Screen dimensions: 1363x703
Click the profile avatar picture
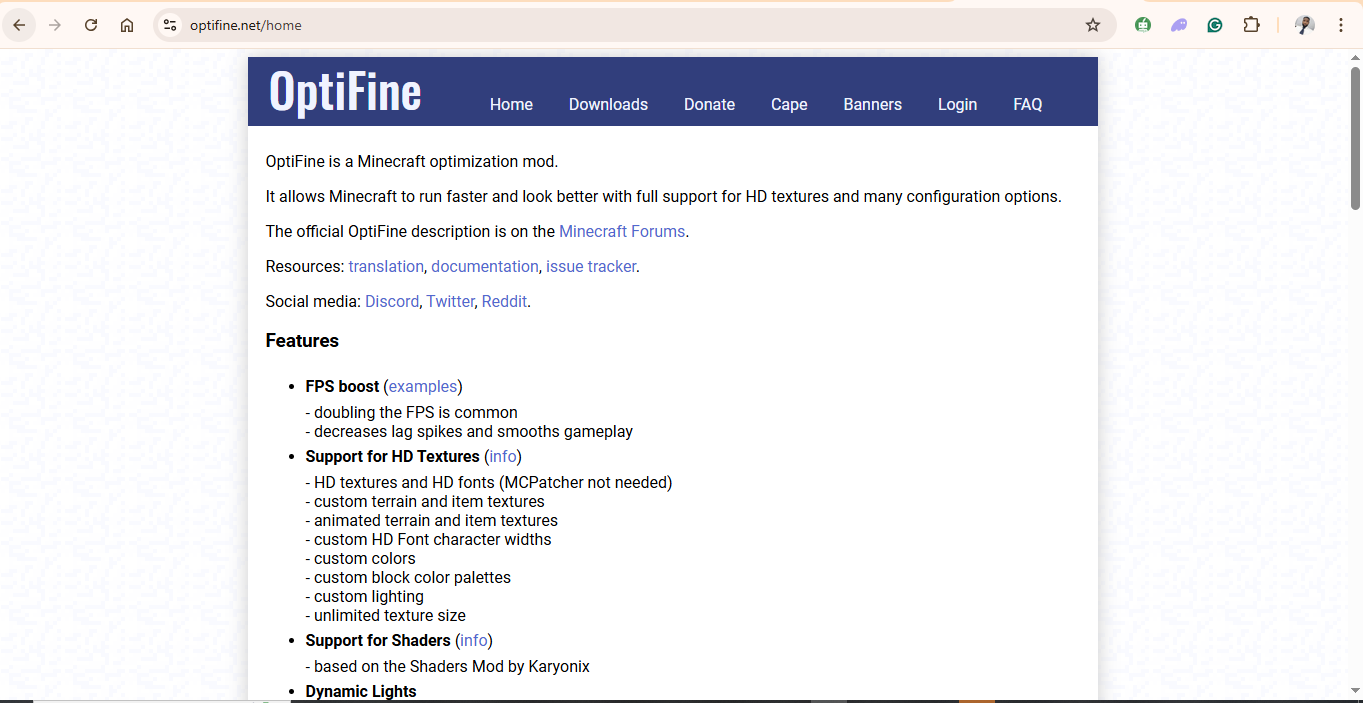(x=1304, y=25)
